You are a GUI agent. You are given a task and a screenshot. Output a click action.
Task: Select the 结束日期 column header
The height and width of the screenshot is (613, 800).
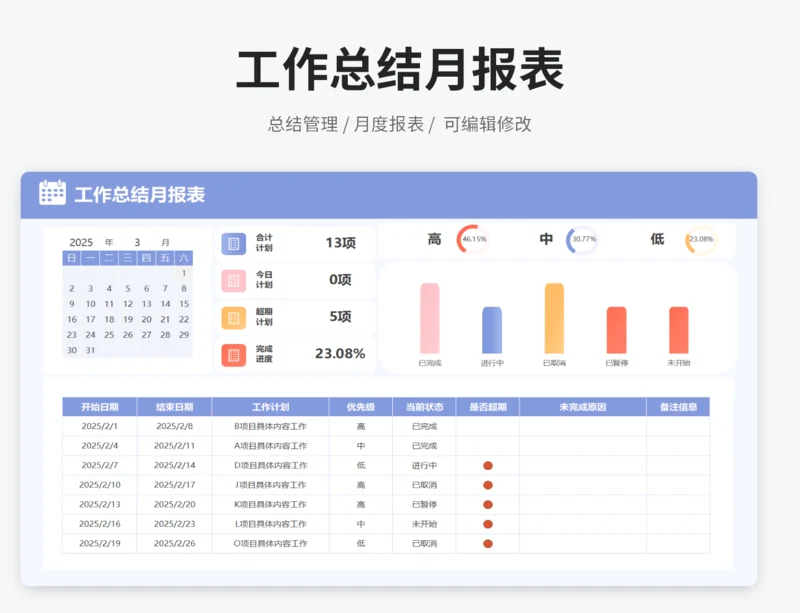[x=174, y=407]
